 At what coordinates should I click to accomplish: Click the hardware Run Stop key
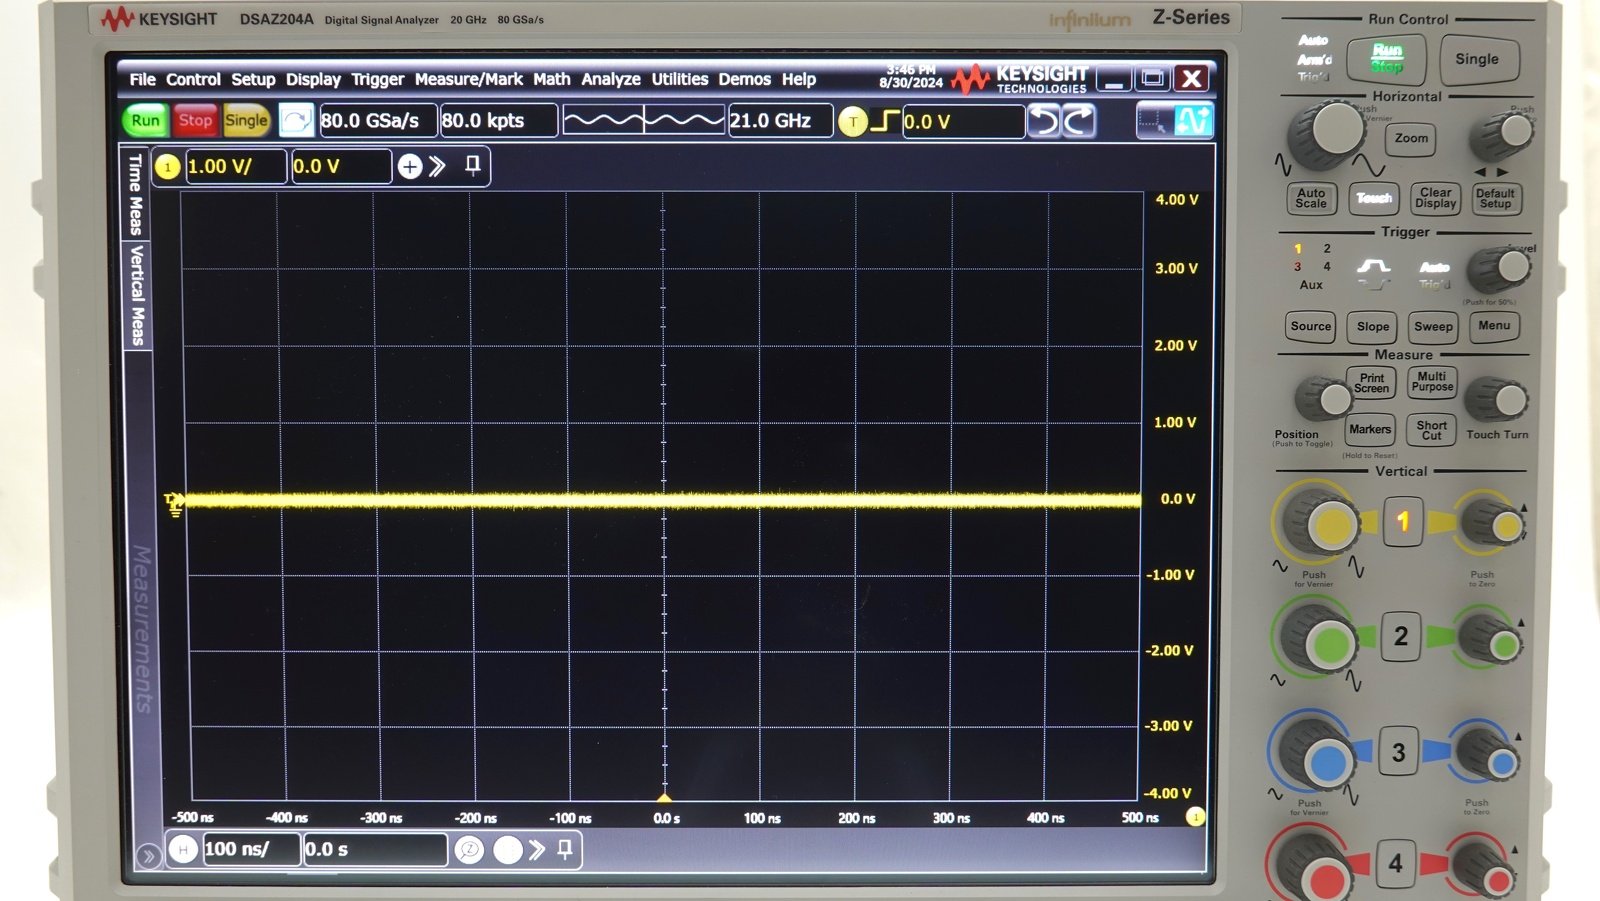(x=1386, y=59)
